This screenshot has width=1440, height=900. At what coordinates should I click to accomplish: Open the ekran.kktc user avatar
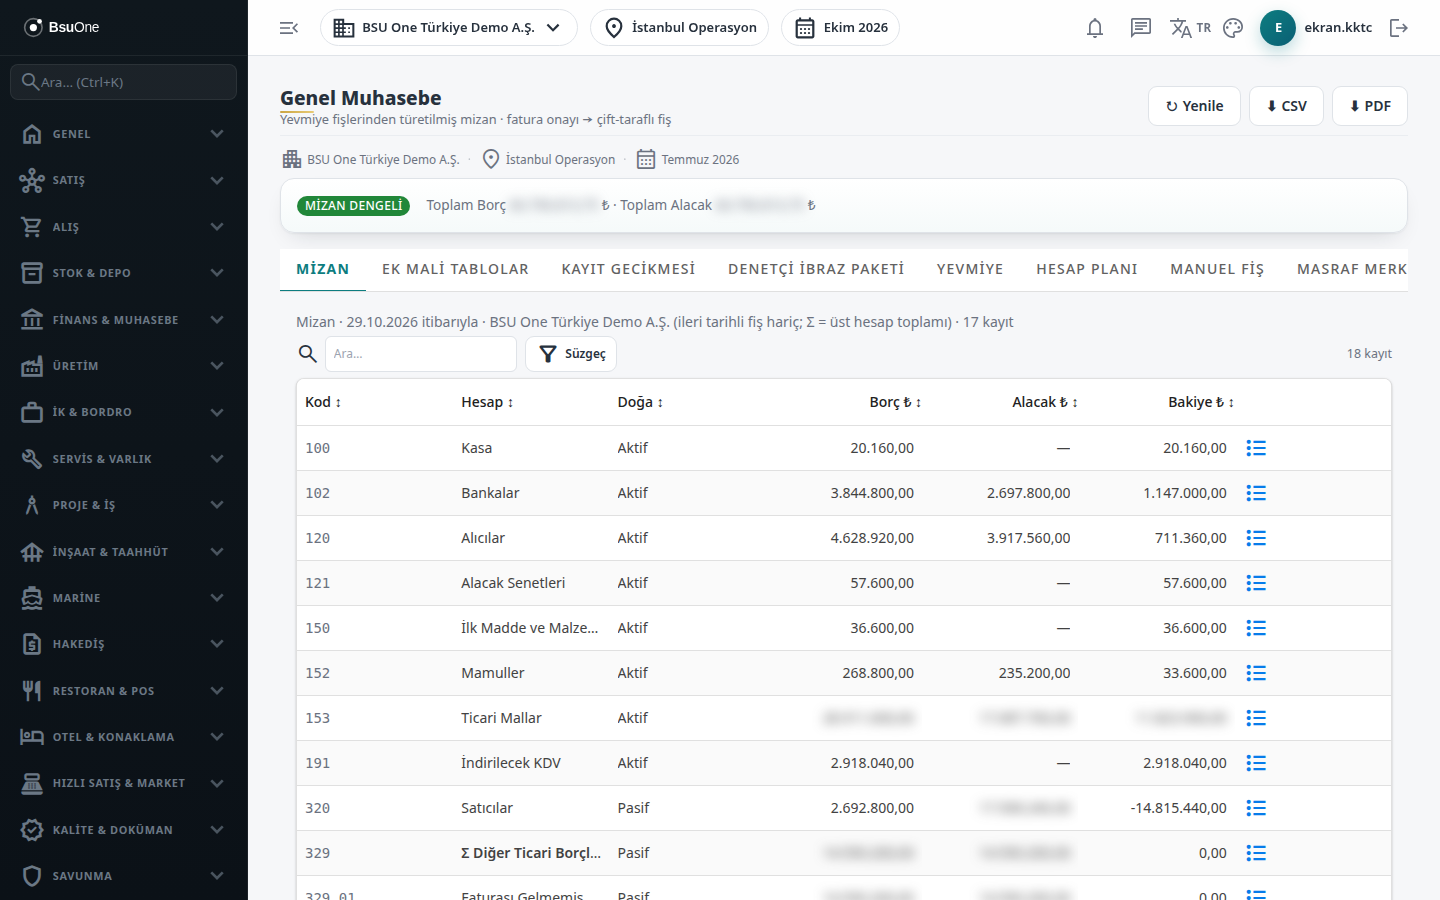pyautogui.click(x=1278, y=28)
